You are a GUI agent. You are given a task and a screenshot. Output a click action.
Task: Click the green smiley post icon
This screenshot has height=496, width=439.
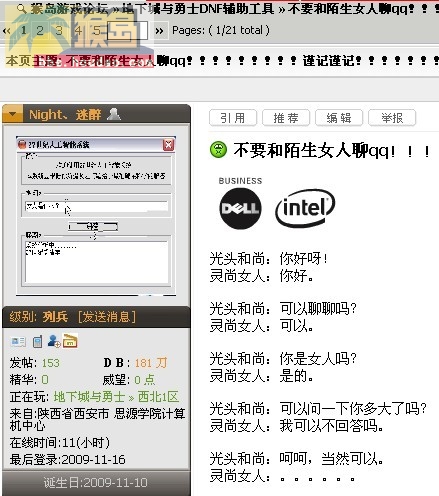point(218,150)
